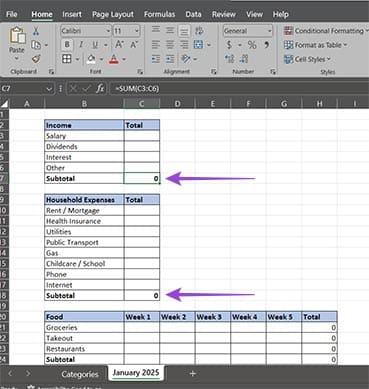Viewport: 369px width, 389px height.
Task: Middle align the cell contents
Action: 170,30
